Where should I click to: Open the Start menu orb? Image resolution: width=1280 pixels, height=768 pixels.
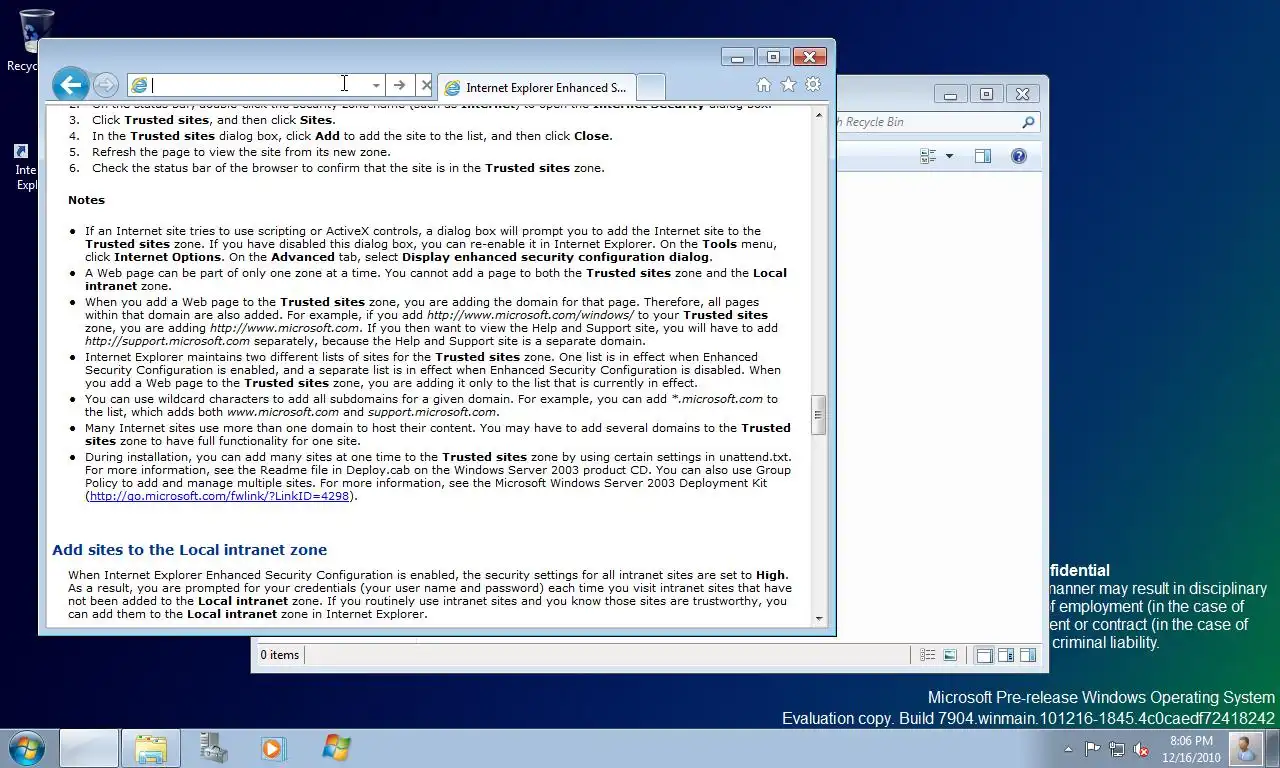pyautogui.click(x=26, y=748)
